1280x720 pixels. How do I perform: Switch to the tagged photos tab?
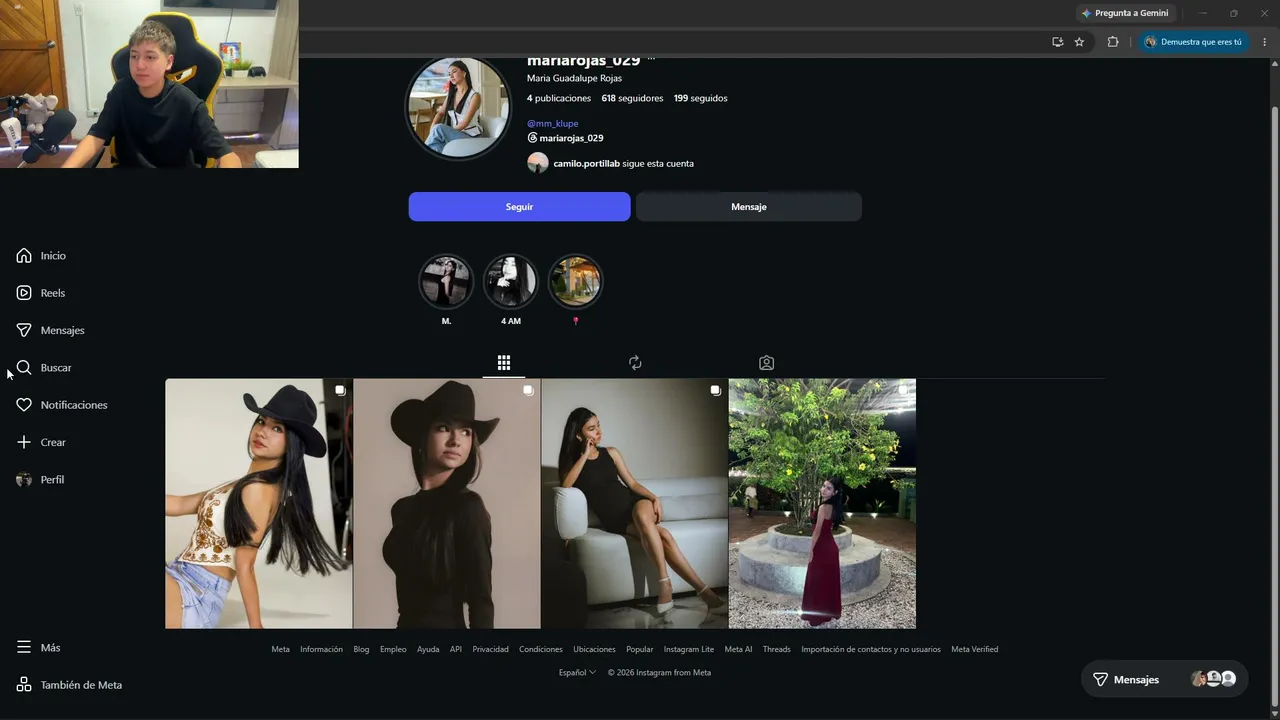point(766,363)
